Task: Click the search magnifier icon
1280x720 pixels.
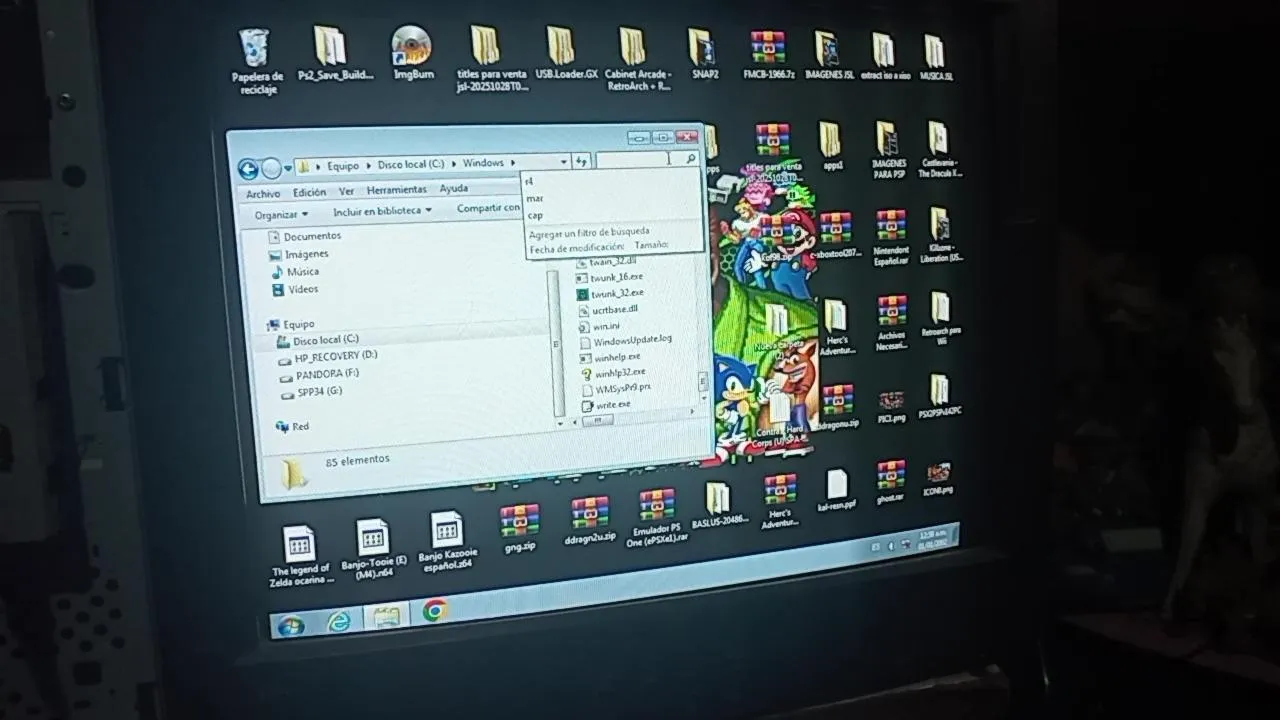Action: [x=689, y=159]
